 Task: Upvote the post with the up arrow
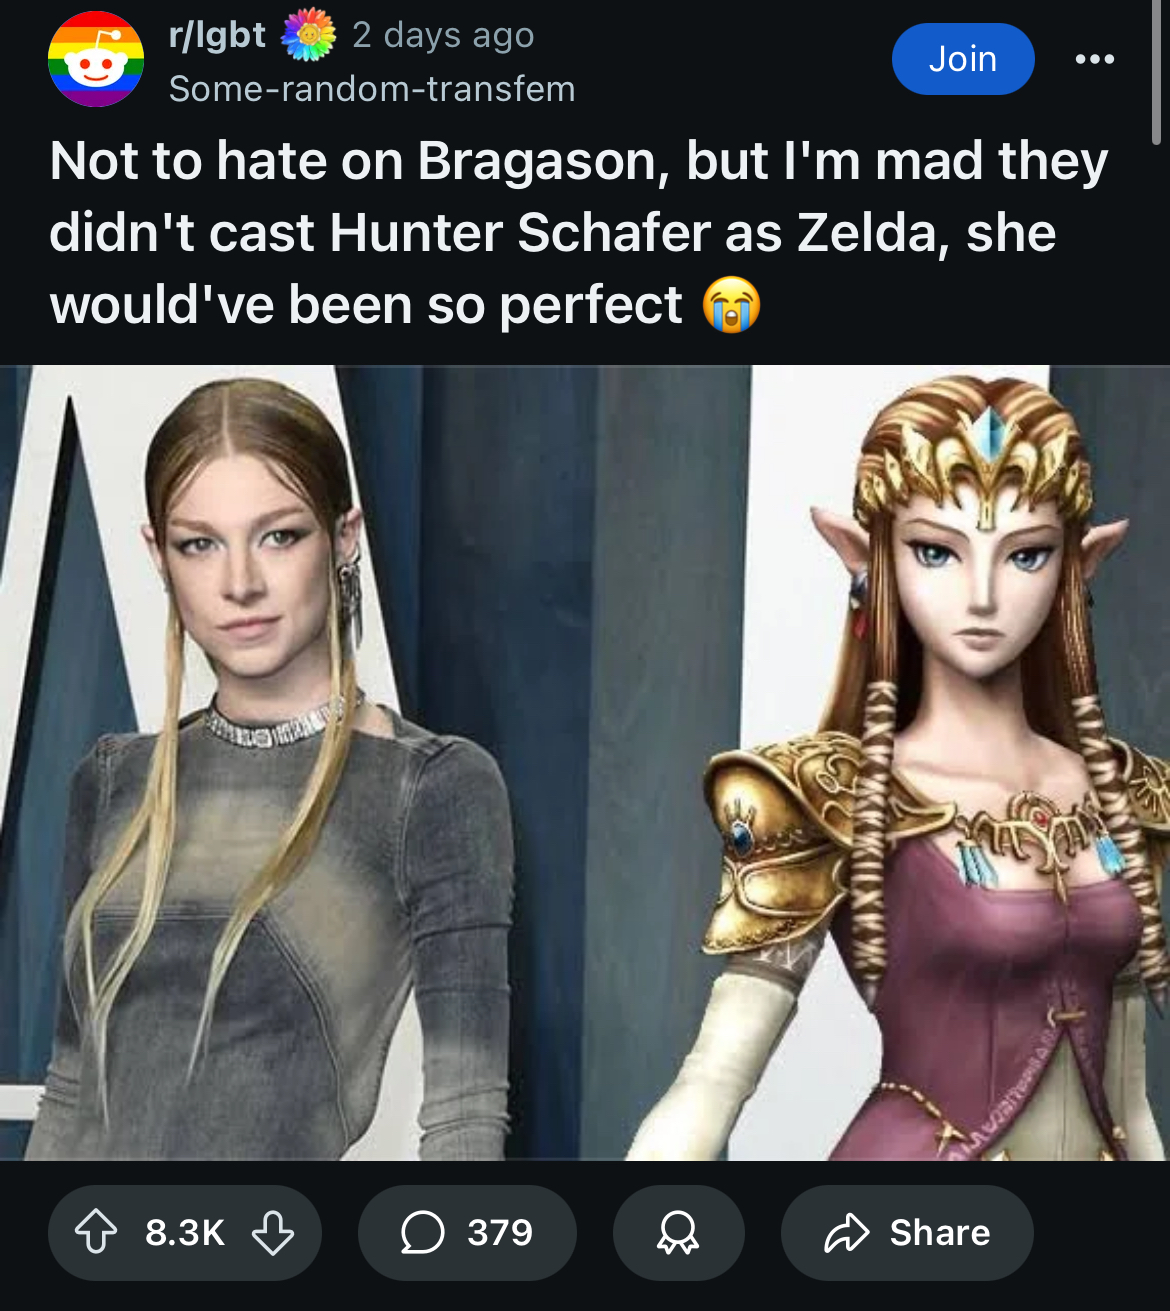click(x=96, y=1232)
